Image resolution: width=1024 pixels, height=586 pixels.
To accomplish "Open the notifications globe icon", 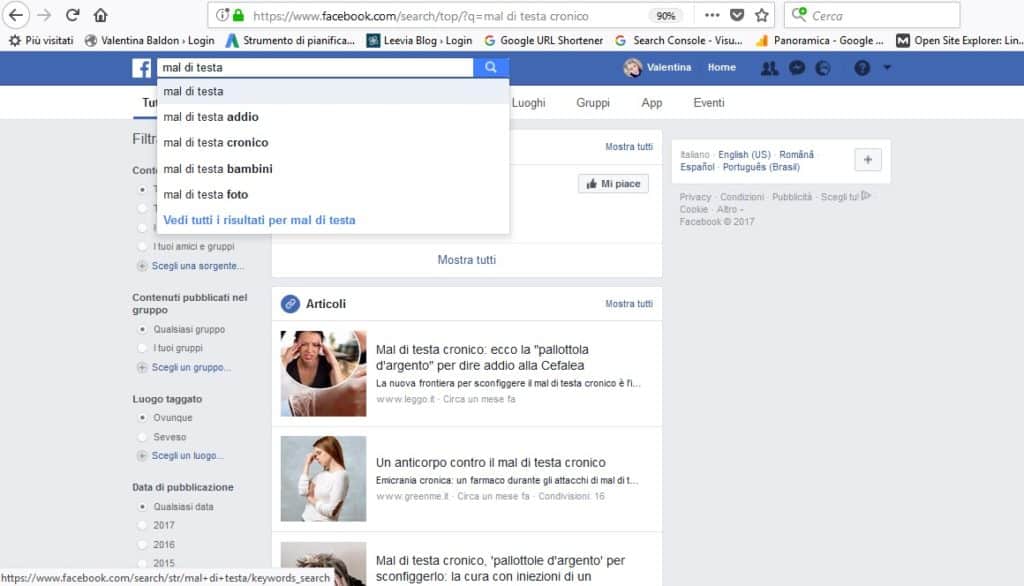I will point(823,68).
